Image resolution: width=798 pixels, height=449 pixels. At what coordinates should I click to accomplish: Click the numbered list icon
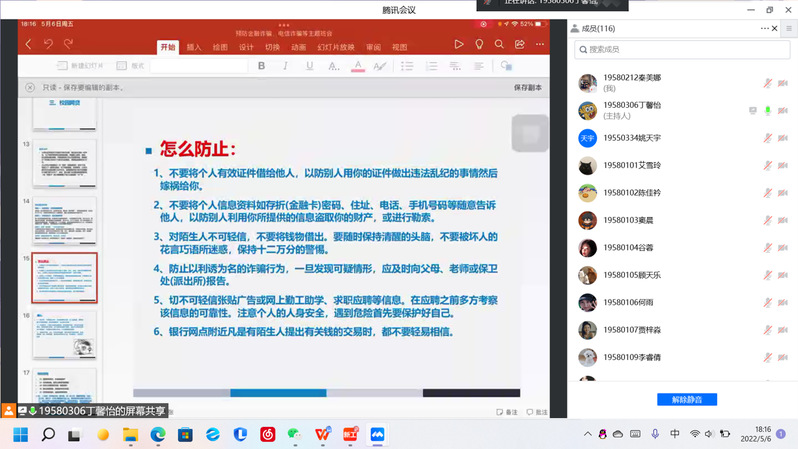pos(432,66)
